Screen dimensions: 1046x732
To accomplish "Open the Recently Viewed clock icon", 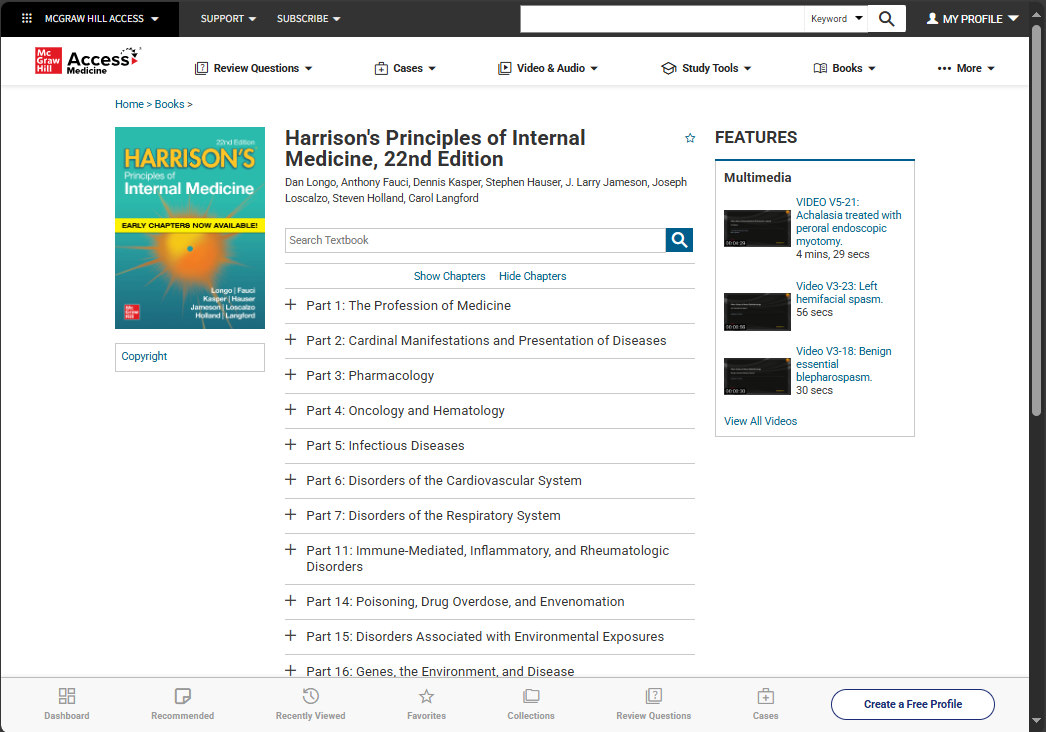I will click(310, 696).
